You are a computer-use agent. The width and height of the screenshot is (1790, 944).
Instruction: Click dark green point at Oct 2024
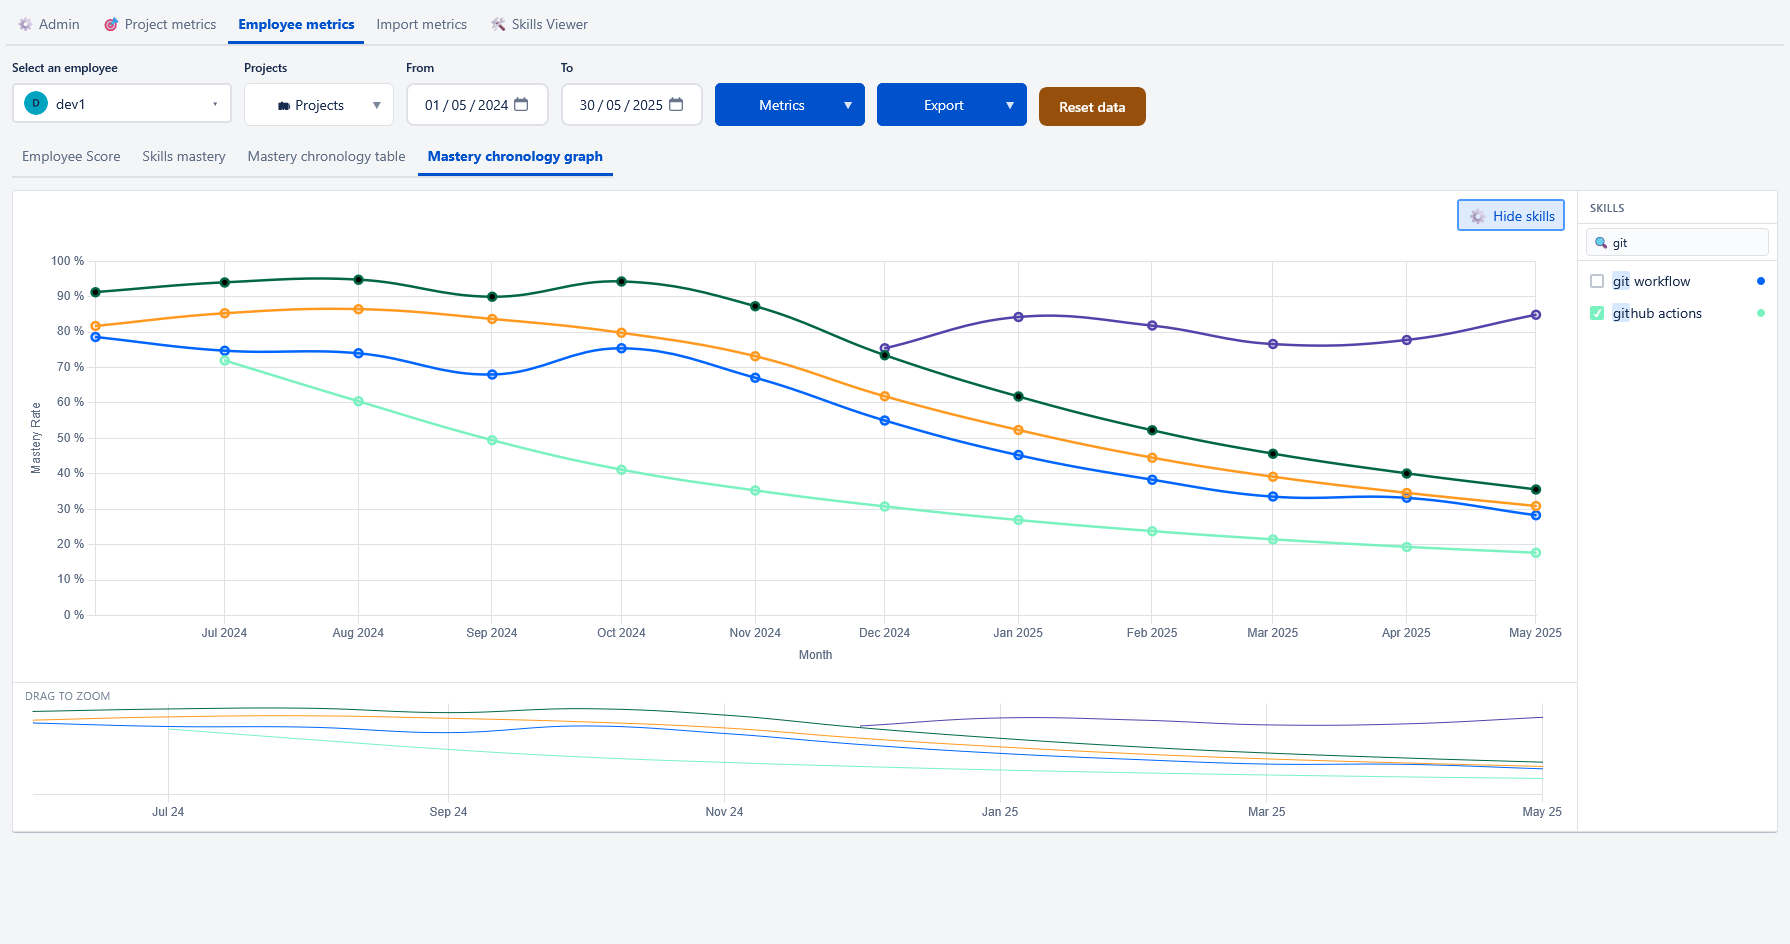[621, 281]
